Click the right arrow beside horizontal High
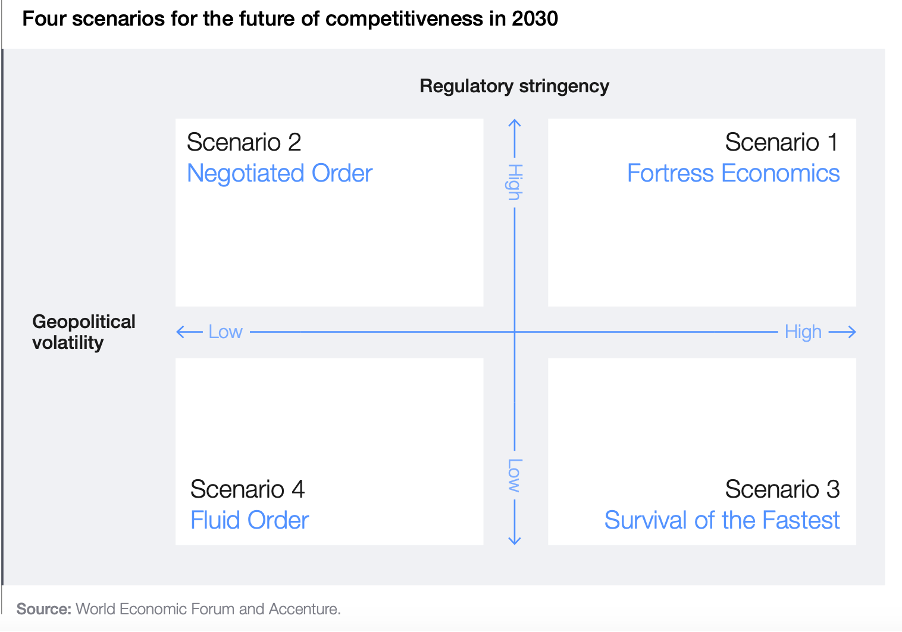 843,332
